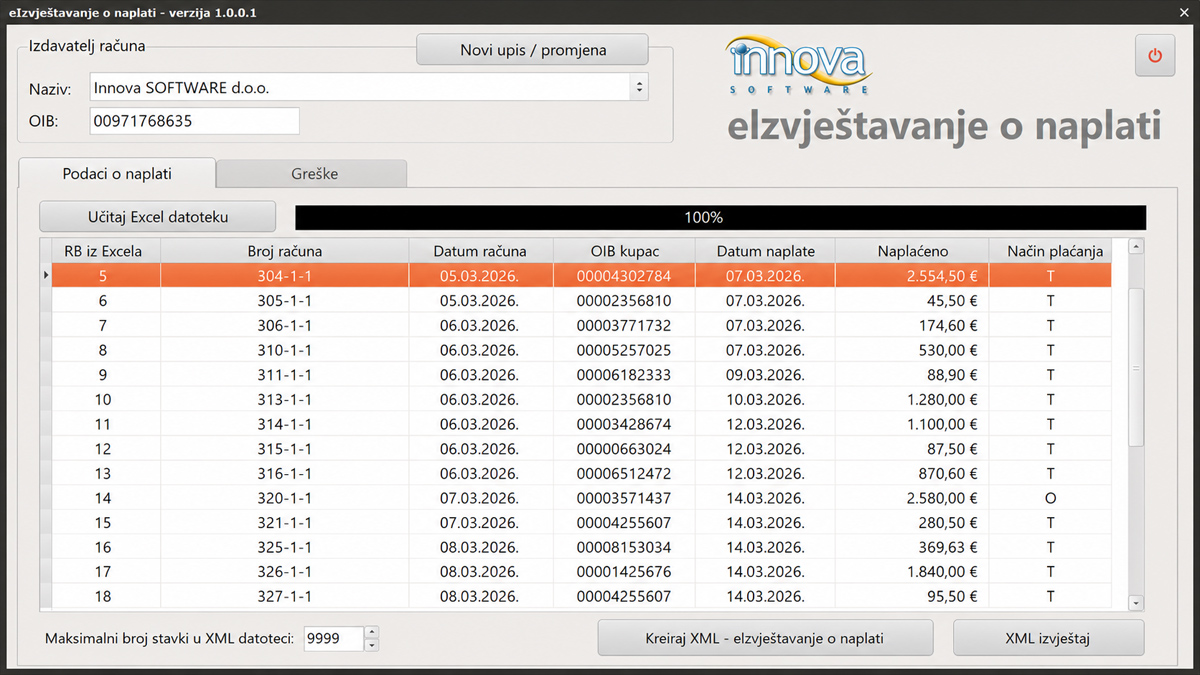Click amount 2.580,00 € cell
1200x675 pixels.
tap(912, 498)
